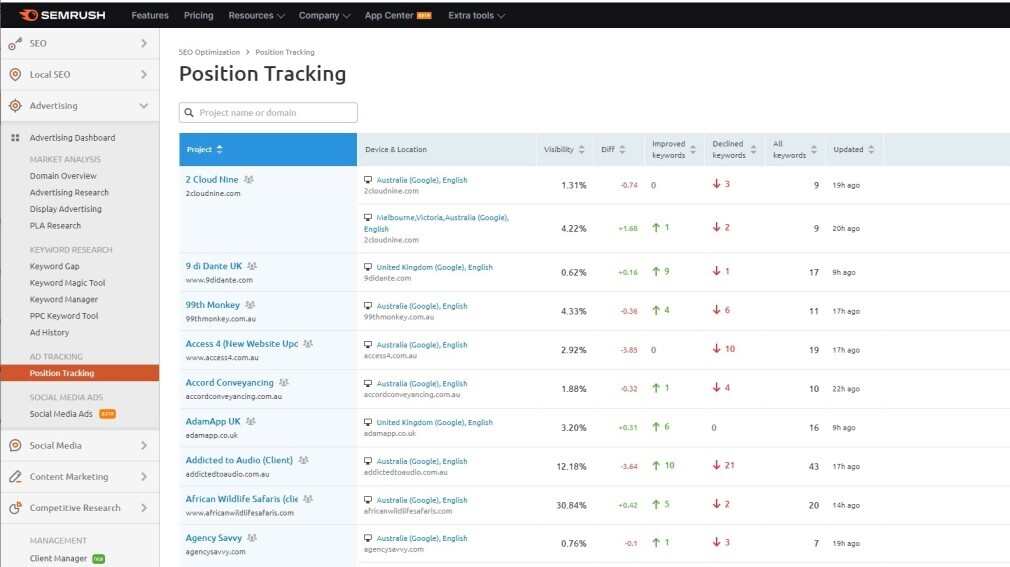Click desktop device icon in Agency Savvy row
This screenshot has width=1010, height=567.
tap(368, 538)
